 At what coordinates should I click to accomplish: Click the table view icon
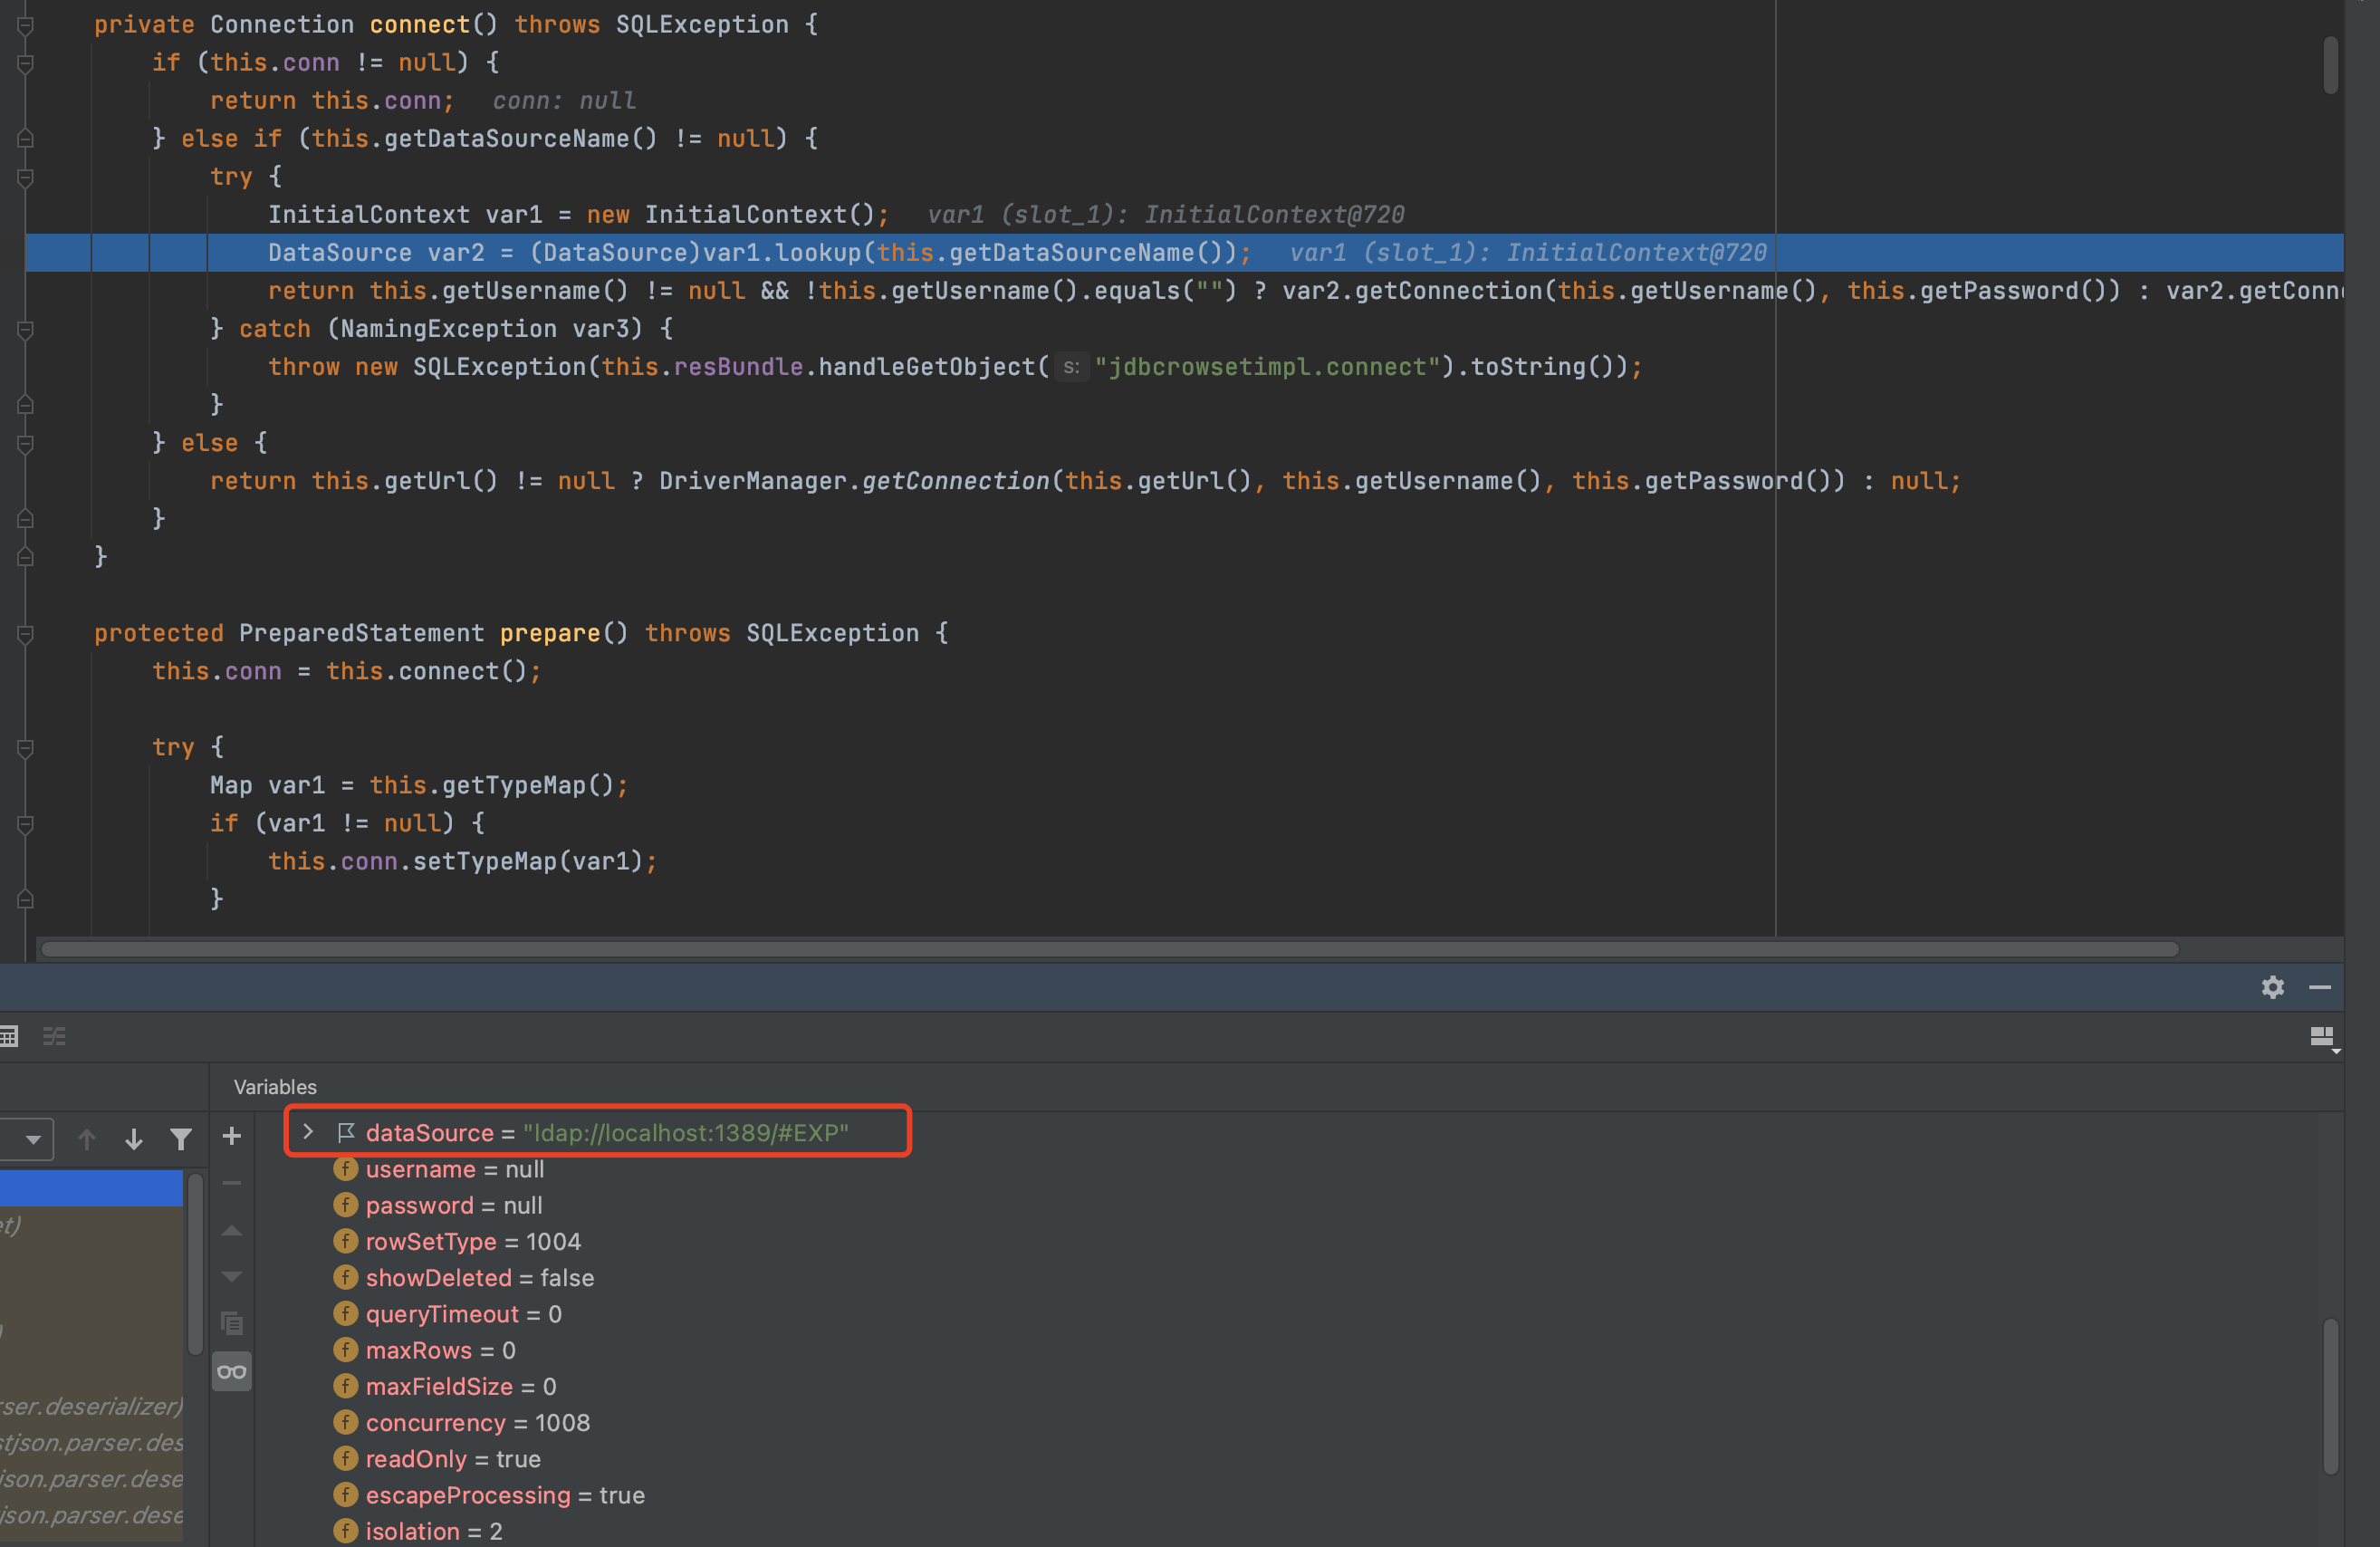point(9,1036)
